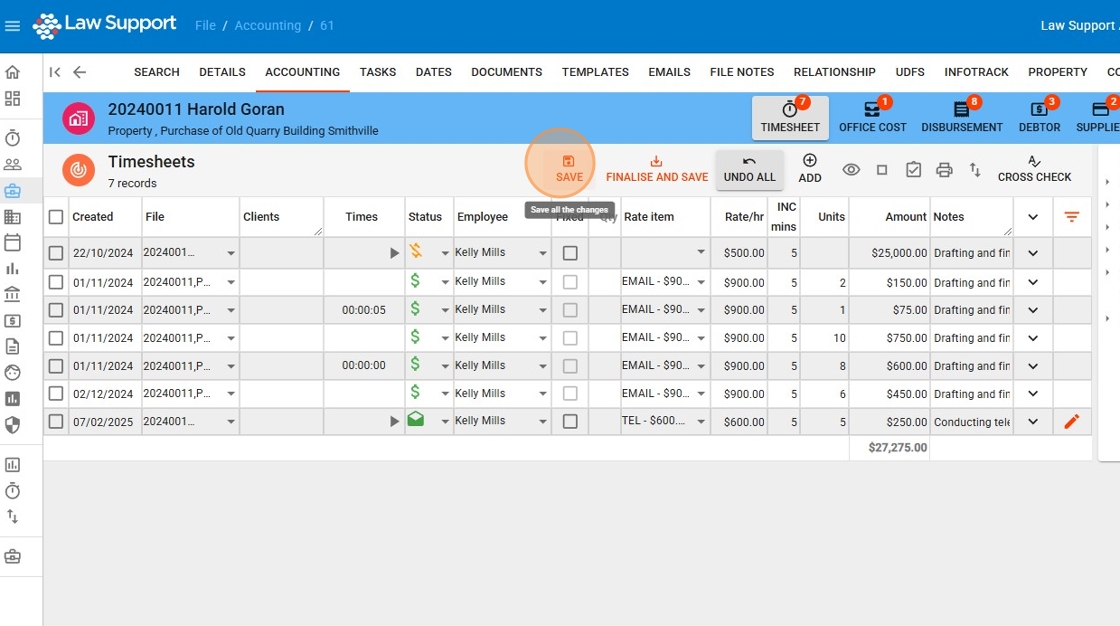The width and height of the screenshot is (1120, 626).
Task: Switch to the Tasks tab
Action: tap(378, 72)
